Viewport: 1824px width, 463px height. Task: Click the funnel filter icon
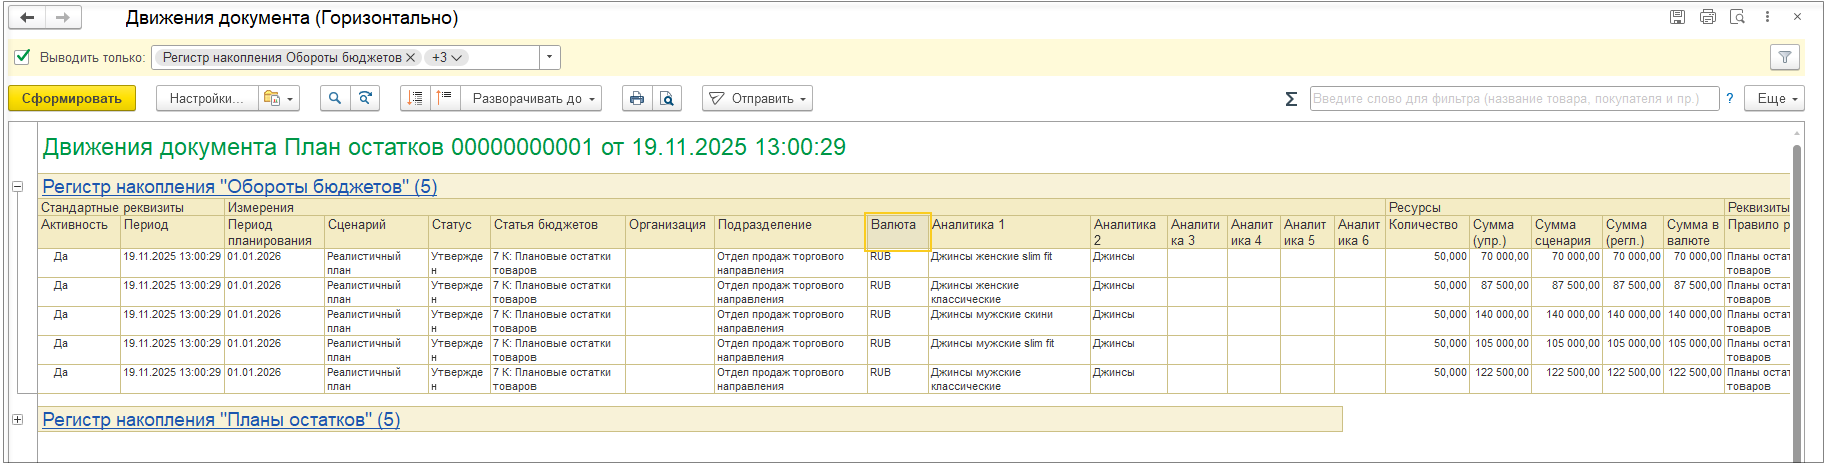pos(1785,57)
